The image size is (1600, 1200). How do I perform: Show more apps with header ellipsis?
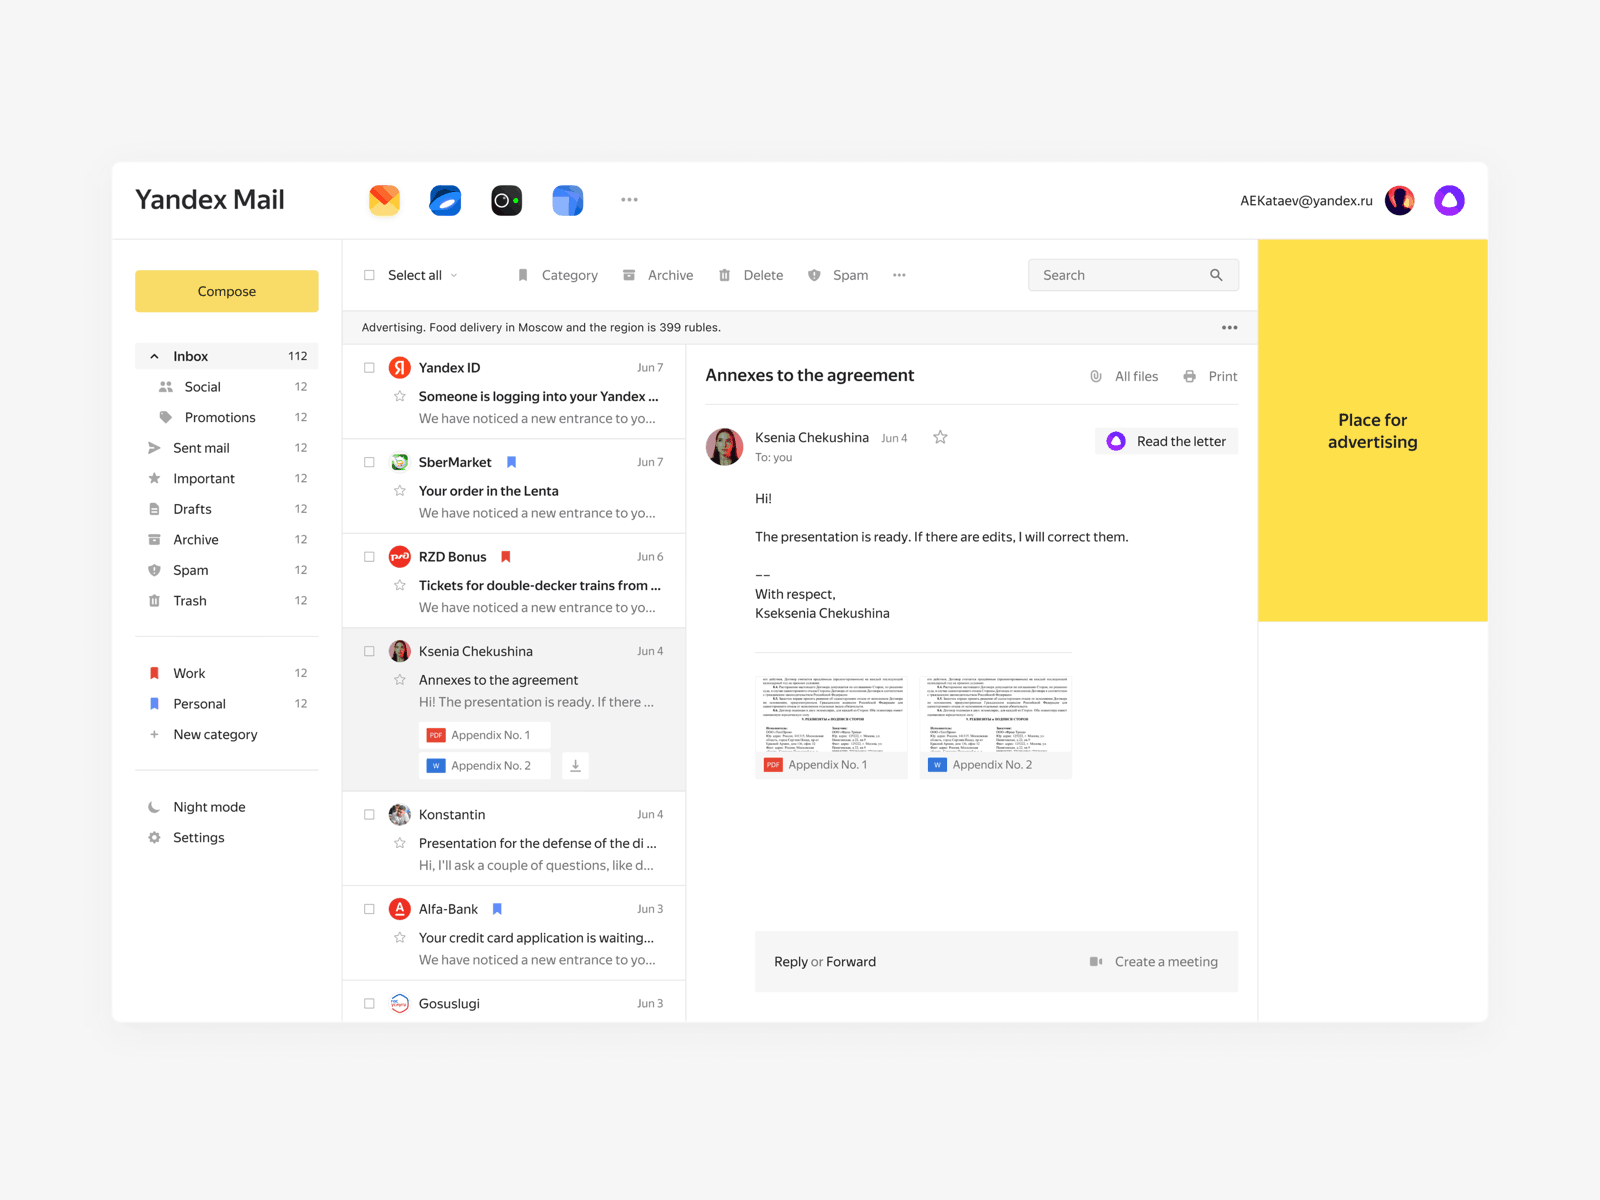point(629,200)
